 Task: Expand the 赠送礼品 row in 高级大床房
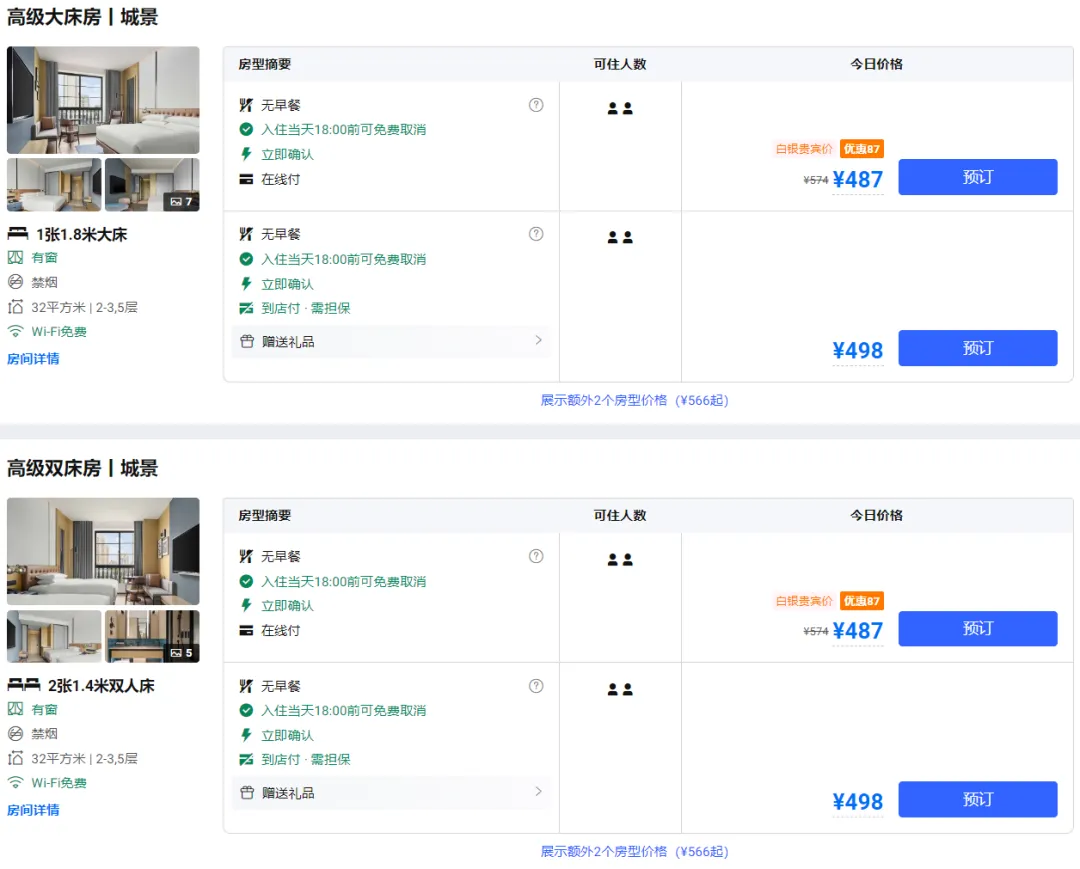coord(390,341)
